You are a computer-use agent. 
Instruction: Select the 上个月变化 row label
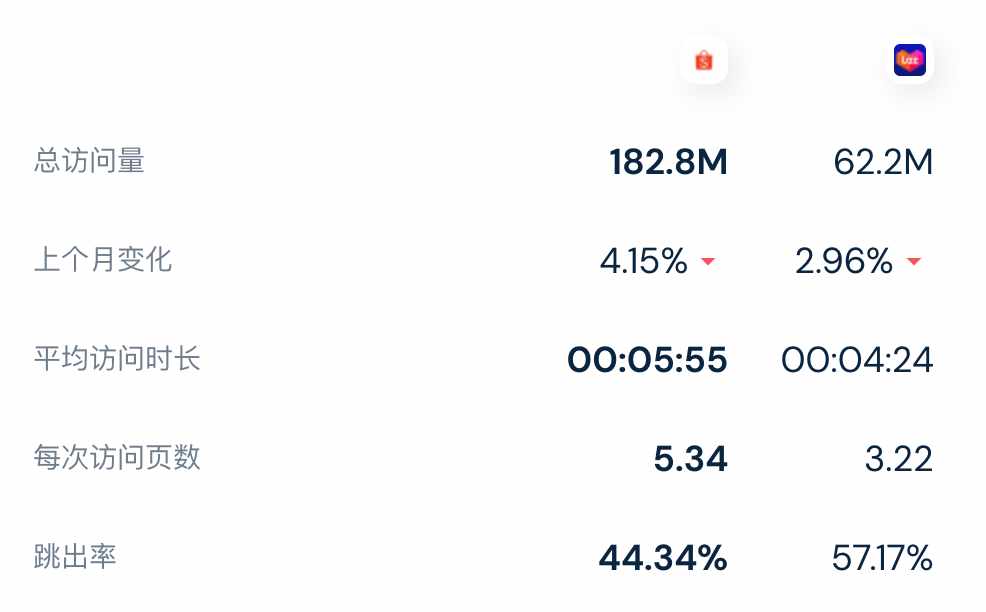point(103,260)
